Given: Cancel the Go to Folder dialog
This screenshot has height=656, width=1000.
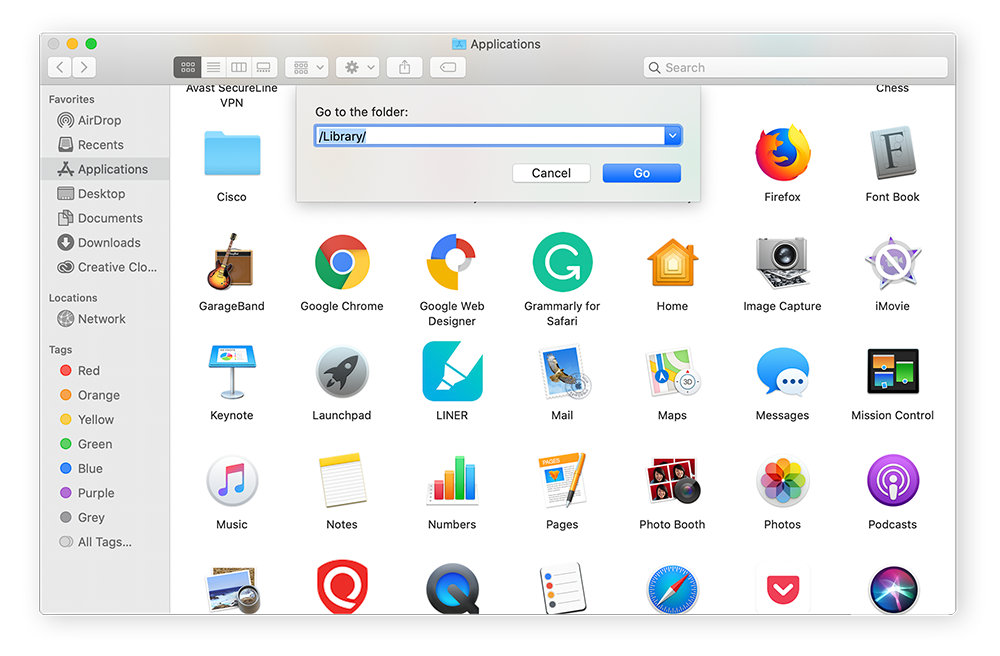Looking at the screenshot, I should (x=551, y=172).
